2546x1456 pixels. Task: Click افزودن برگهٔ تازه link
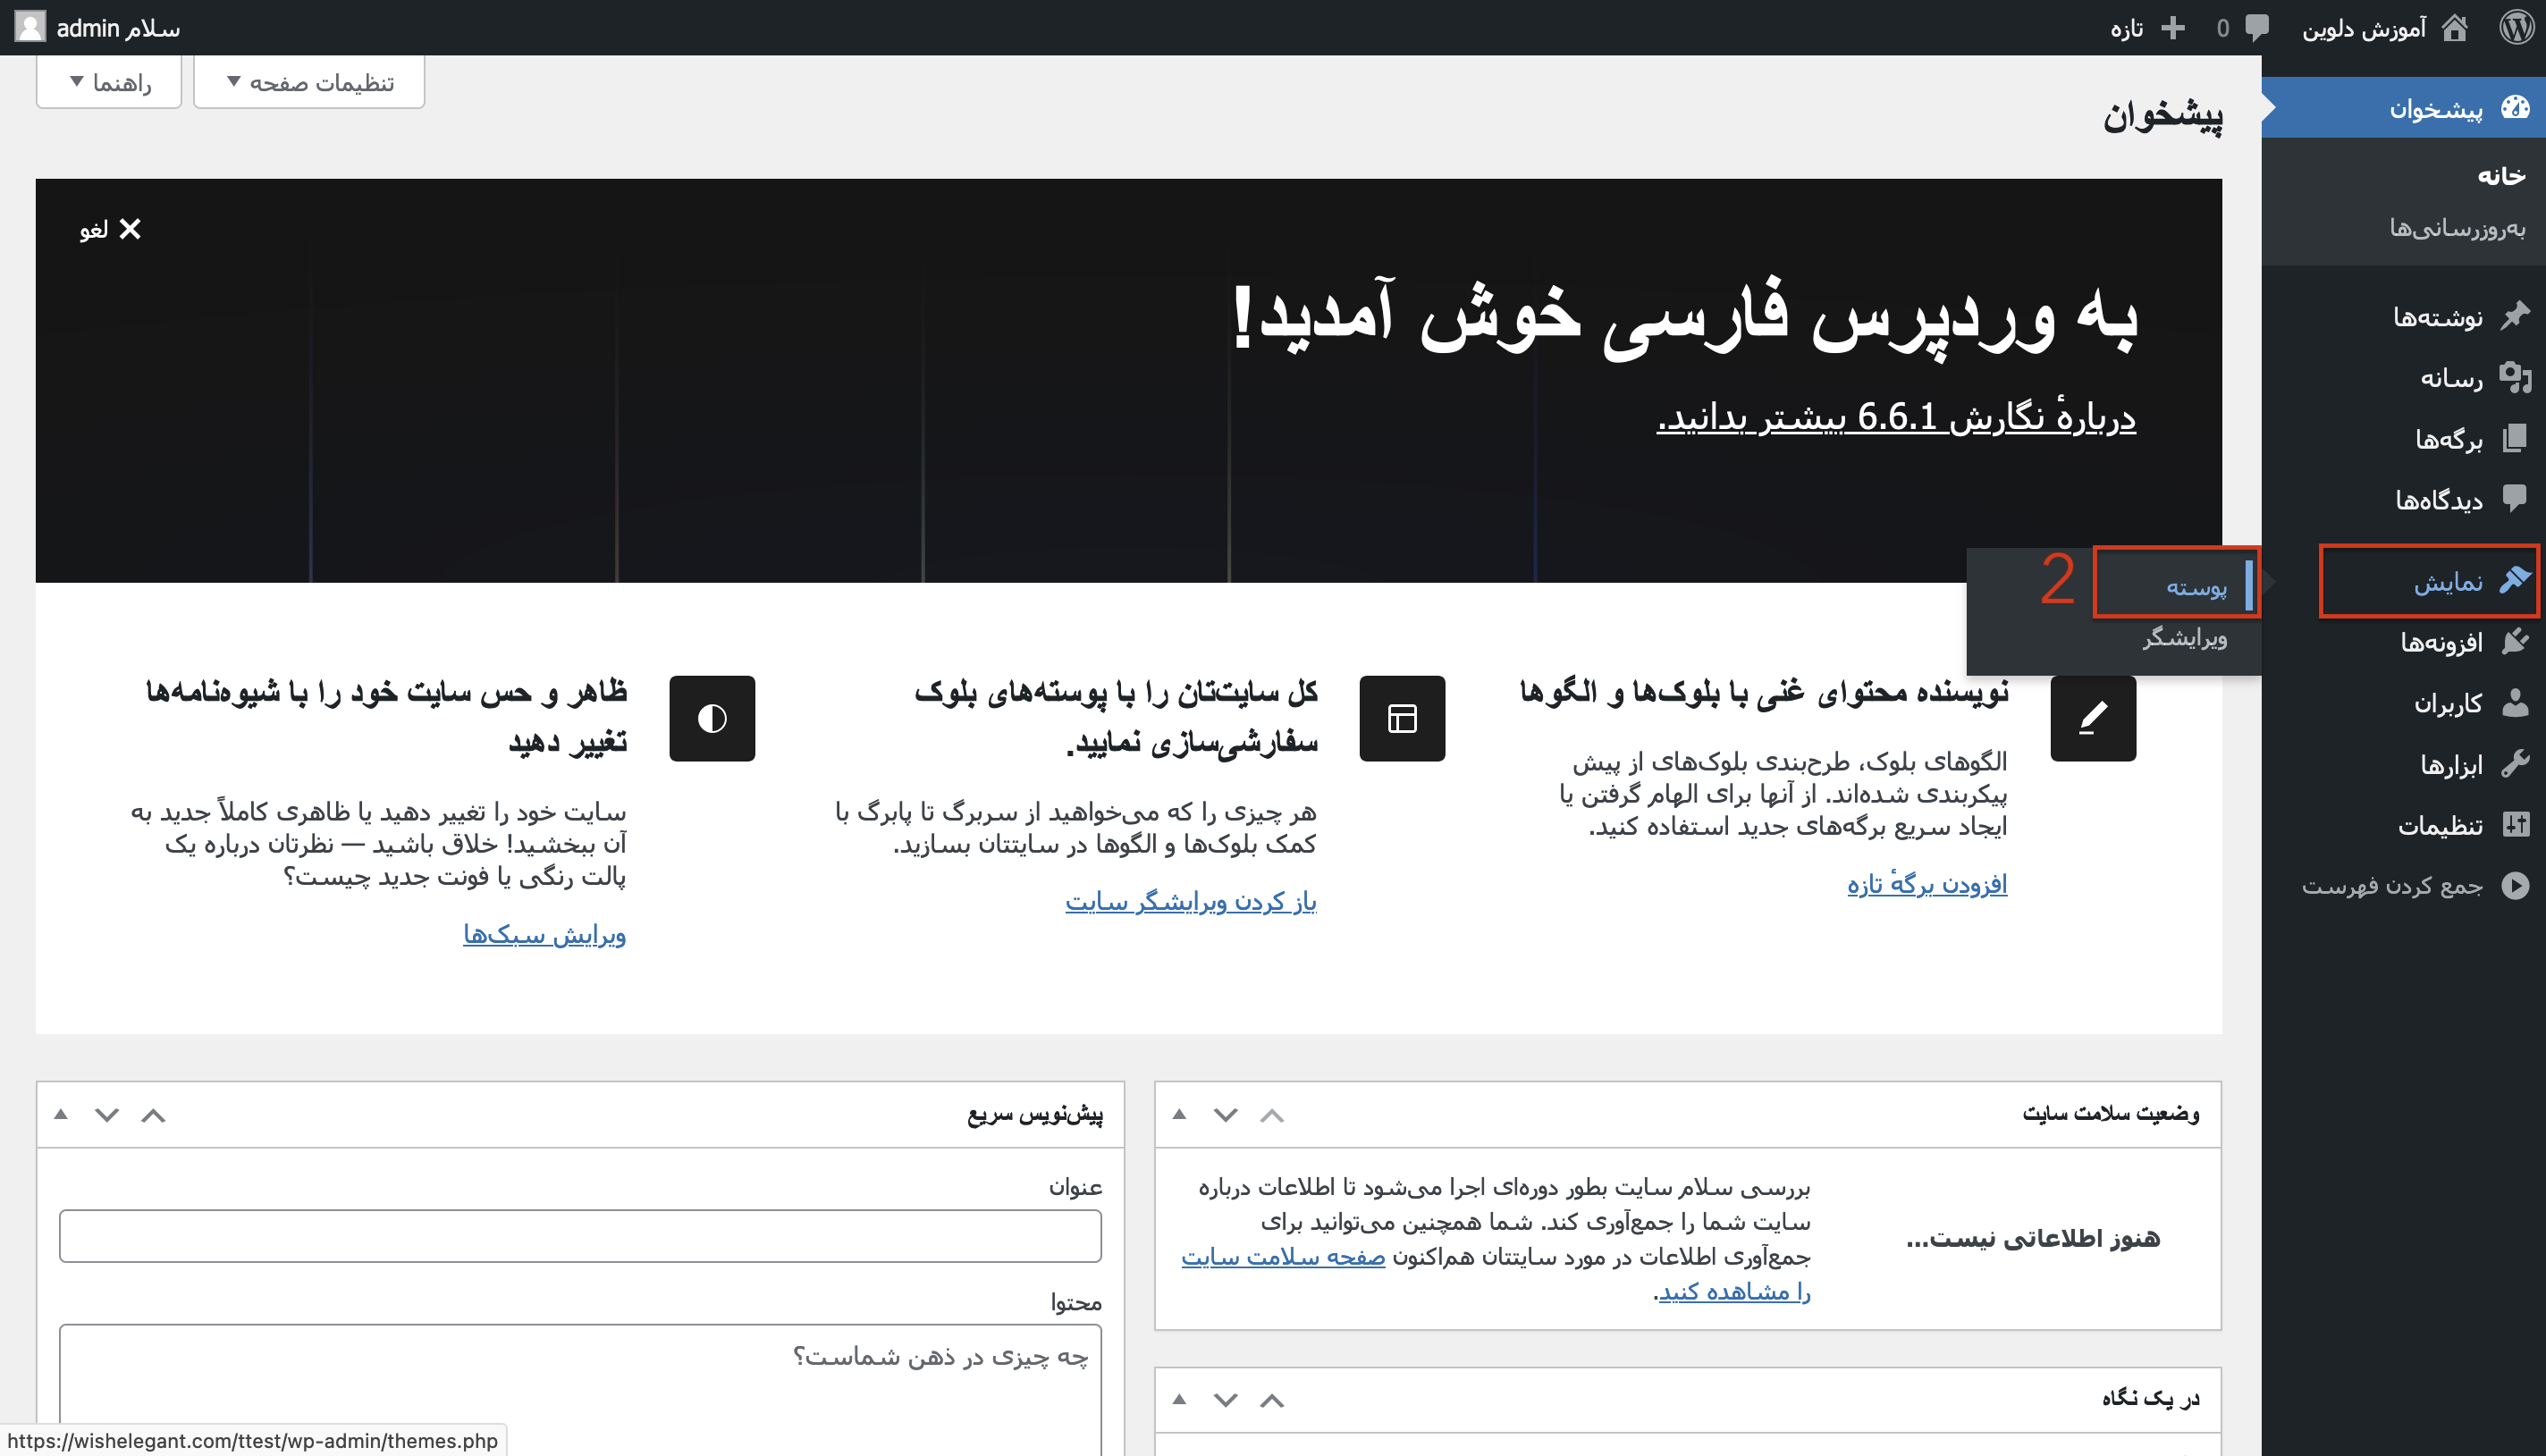tap(1927, 884)
